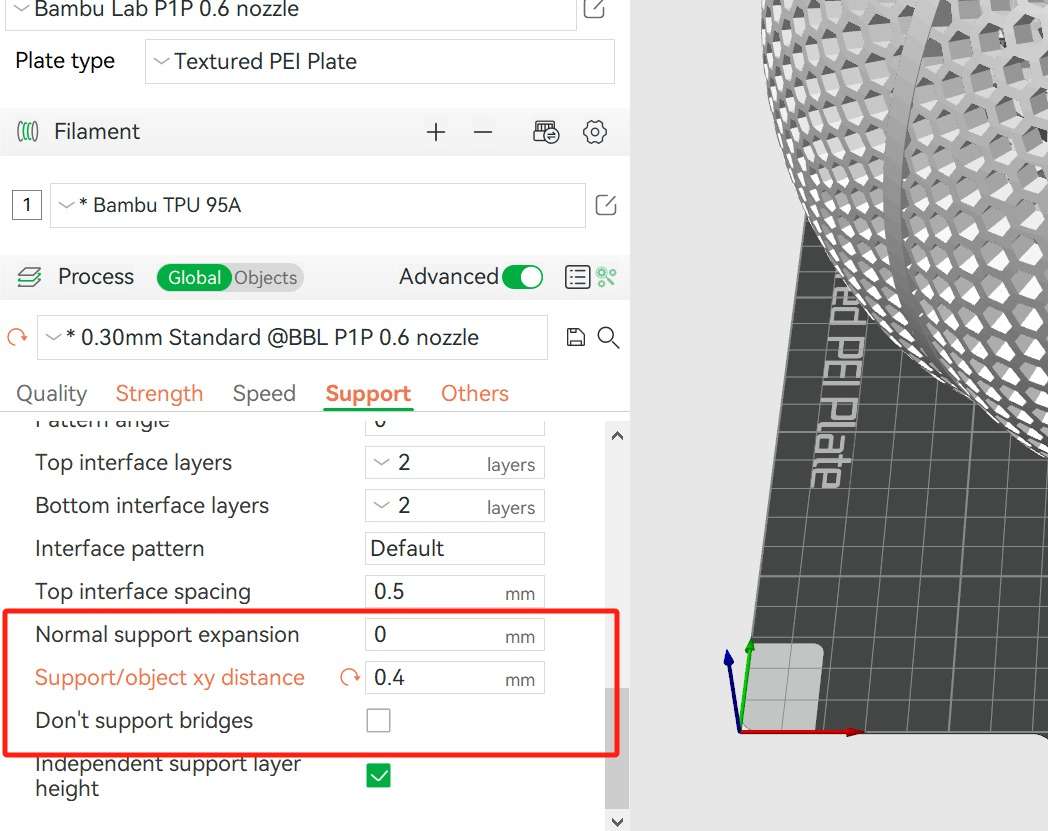
Task: Save the current process preset
Action: pos(575,337)
